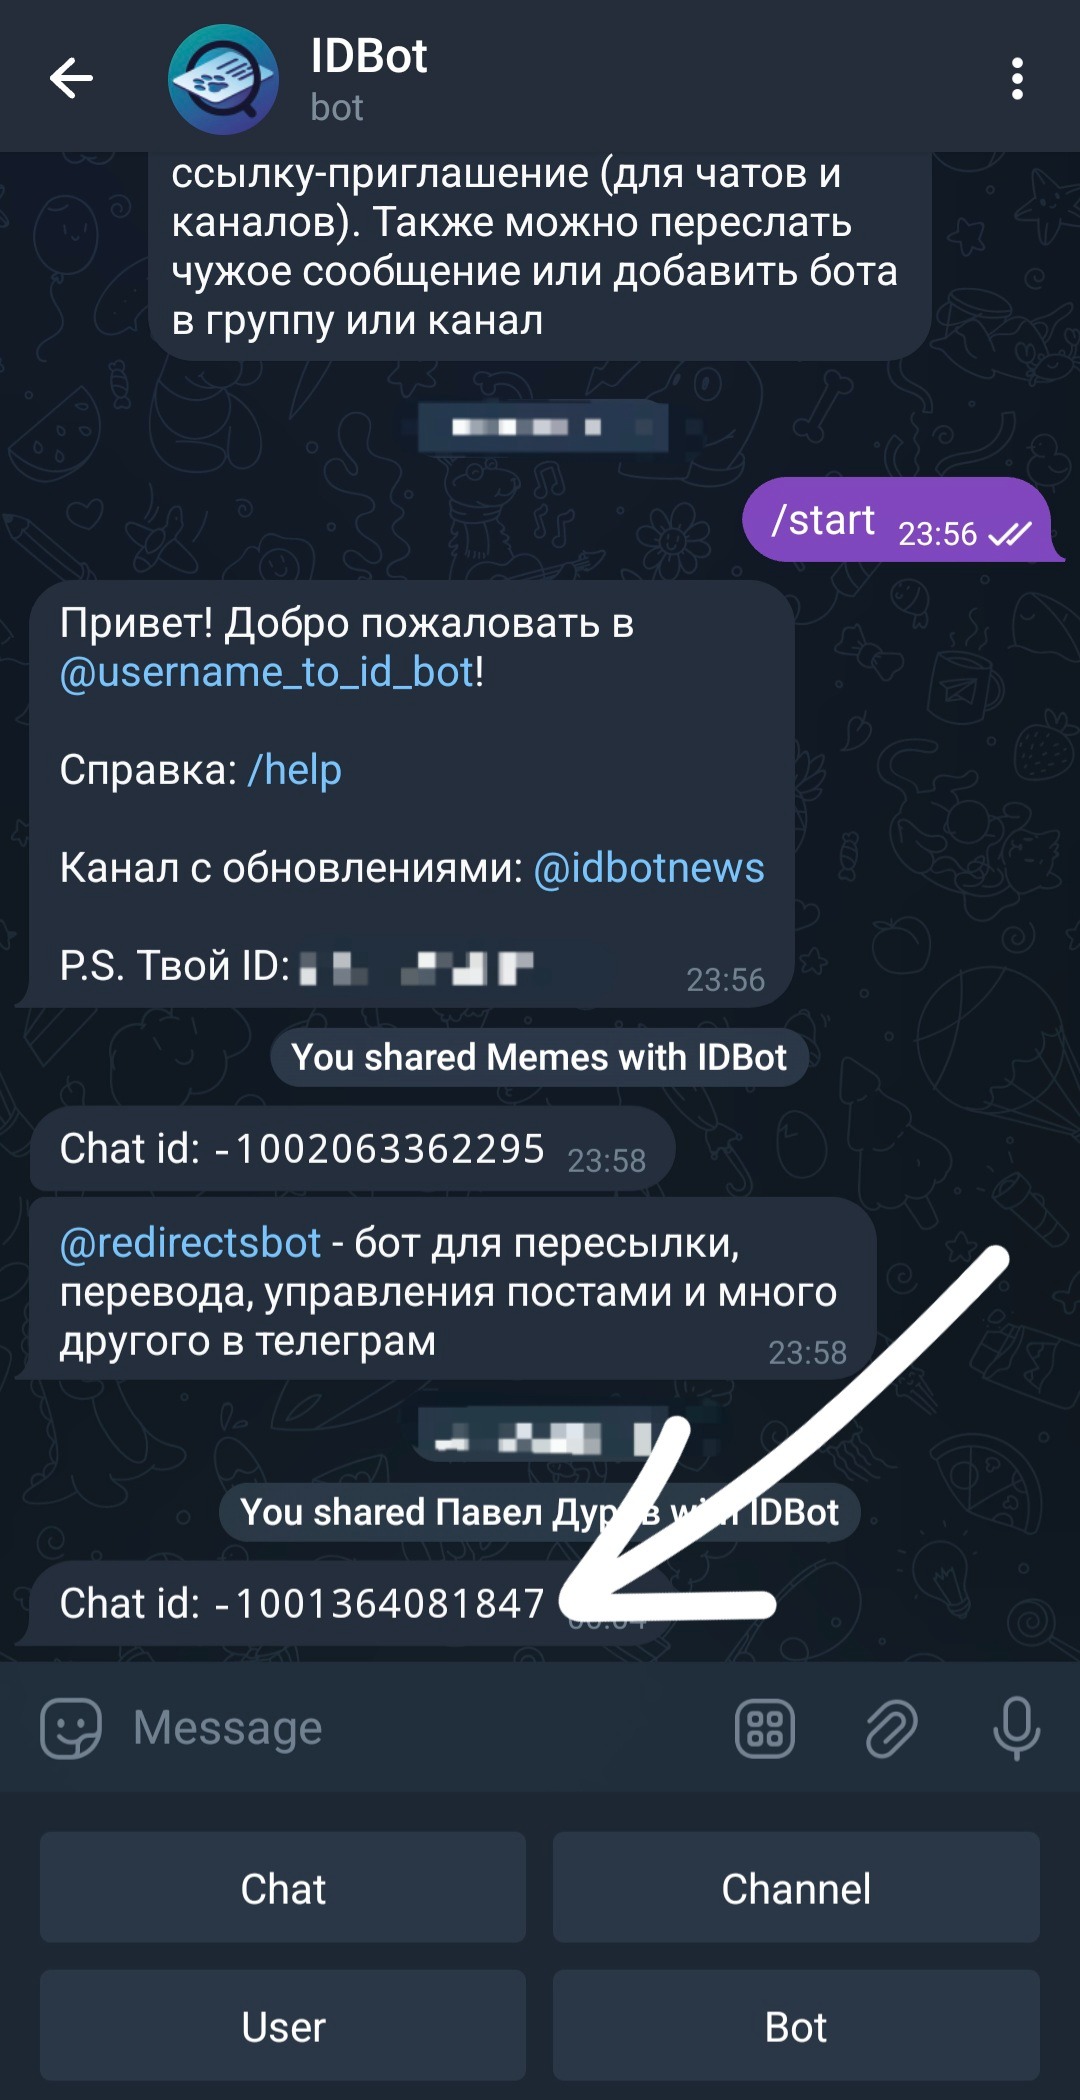Tap the /help command link
Image resolution: width=1080 pixels, height=2100 pixels.
(x=295, y=770)
